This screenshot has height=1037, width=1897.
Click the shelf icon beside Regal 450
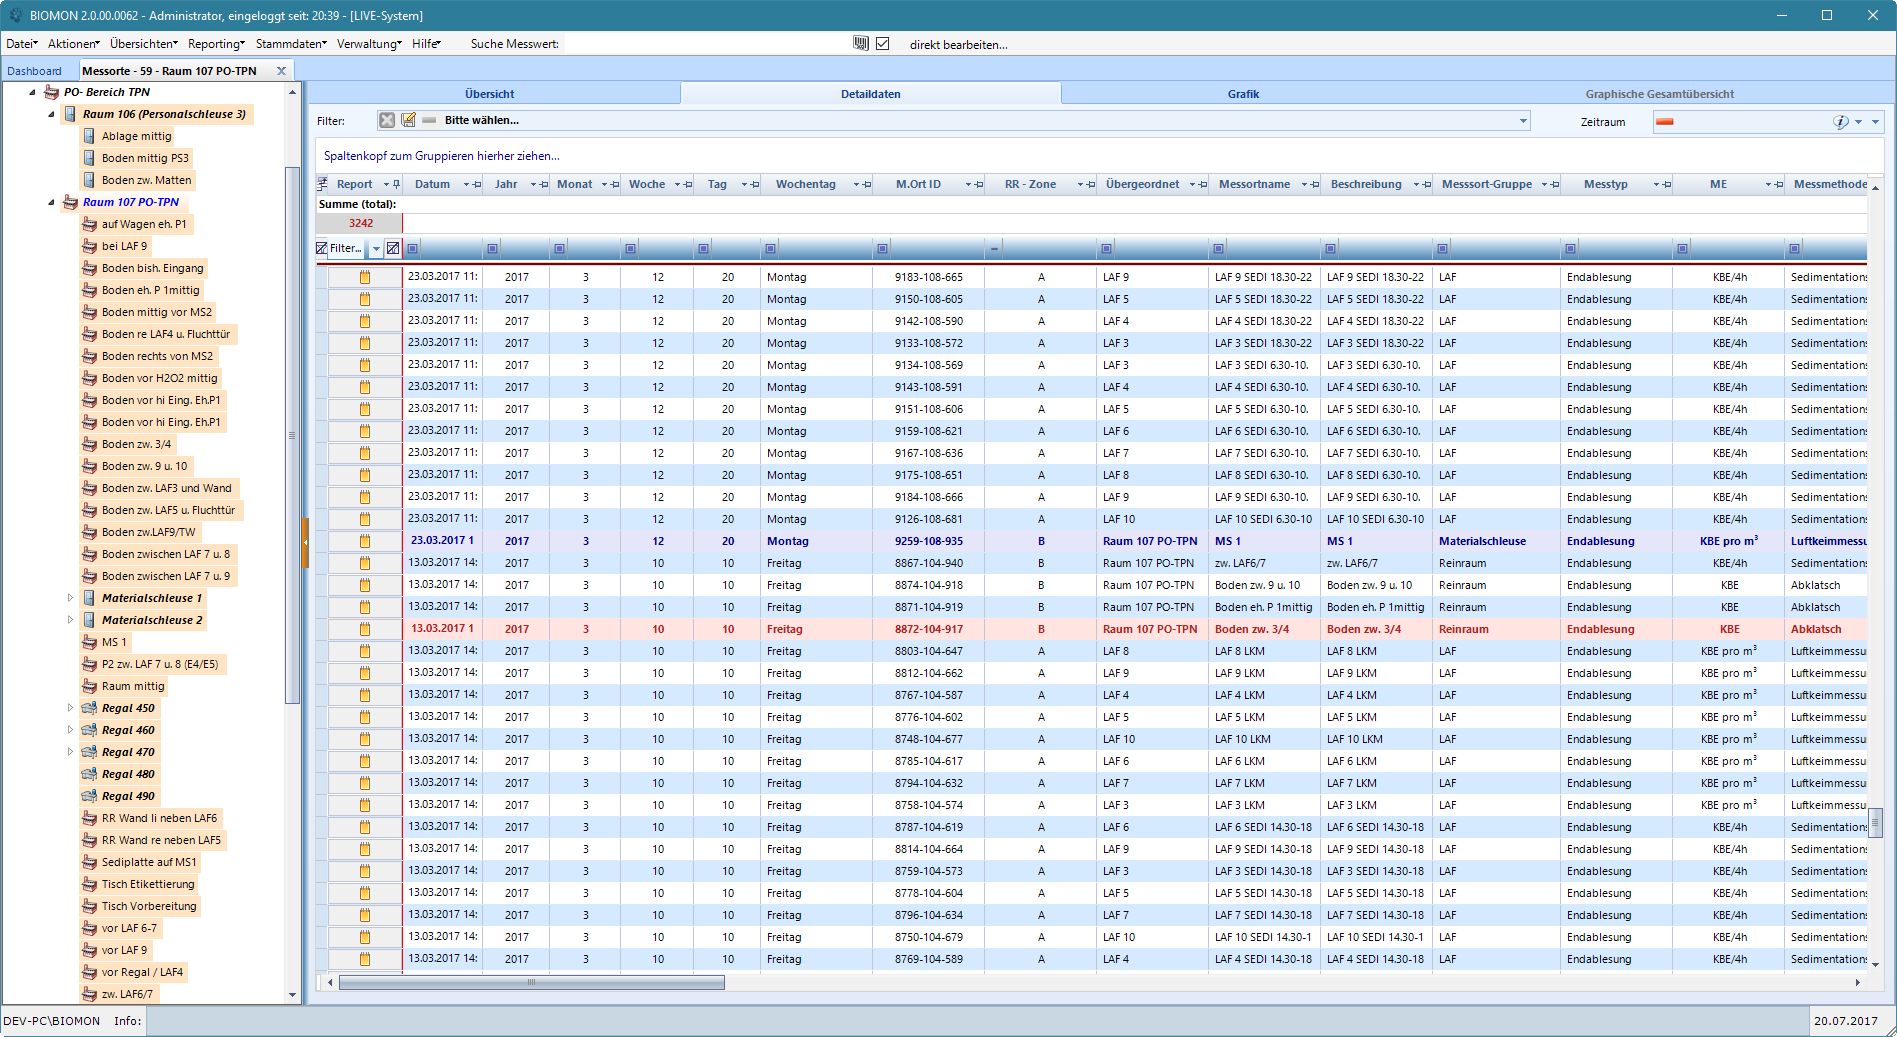[x=89, y=708]
